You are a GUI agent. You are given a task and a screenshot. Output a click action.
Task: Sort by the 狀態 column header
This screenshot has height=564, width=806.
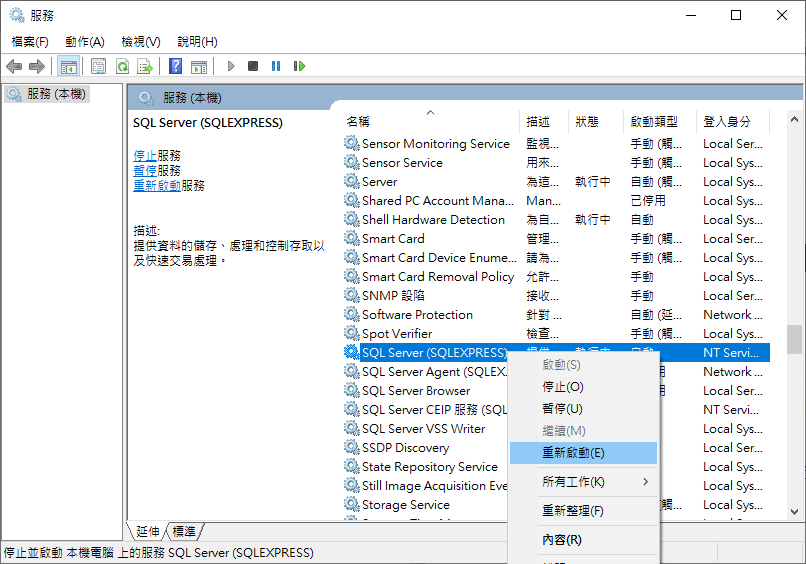pyautogui.click(x=596, y=122)
